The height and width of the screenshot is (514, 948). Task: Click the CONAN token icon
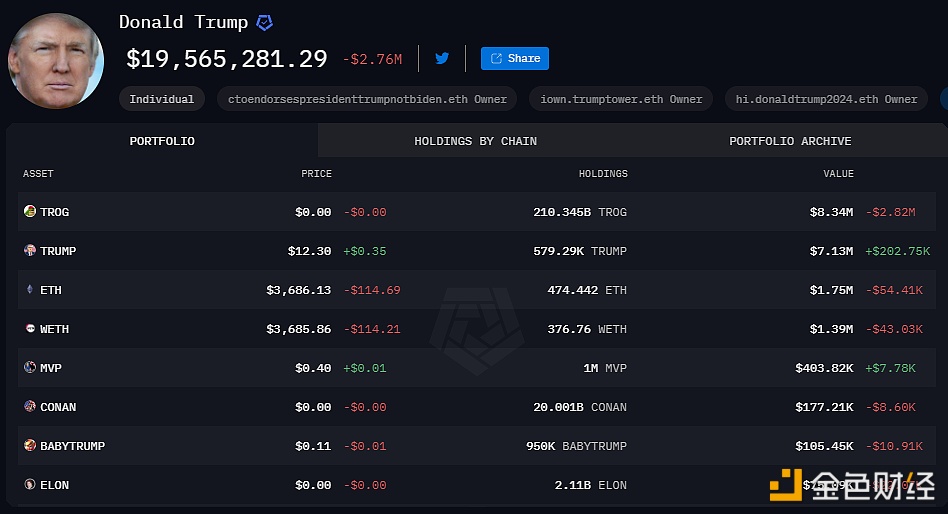[30, 406]
